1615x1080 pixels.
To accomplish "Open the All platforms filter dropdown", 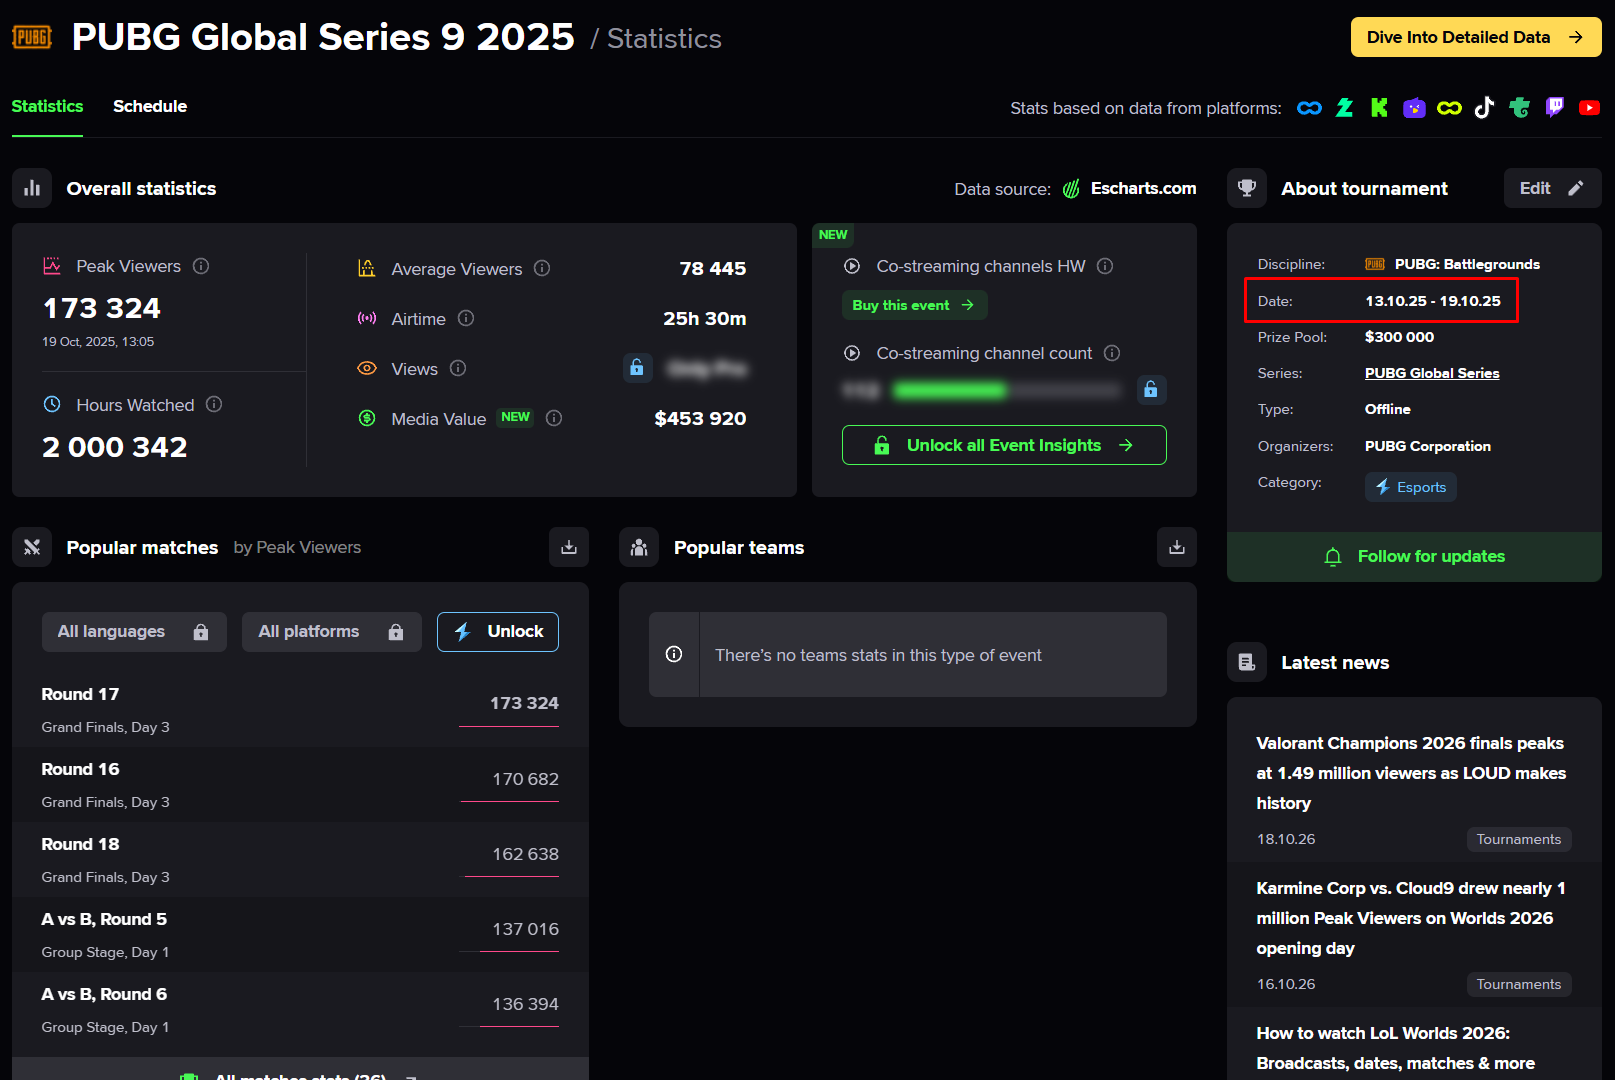I will (332, 632).
